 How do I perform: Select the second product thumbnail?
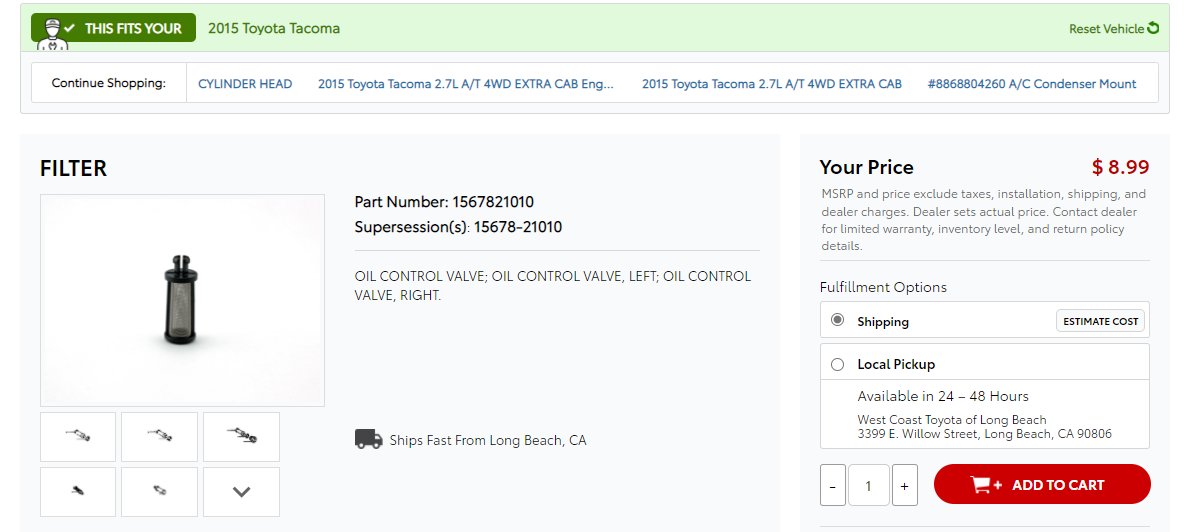pyautogui.click(x=159, y=436)
